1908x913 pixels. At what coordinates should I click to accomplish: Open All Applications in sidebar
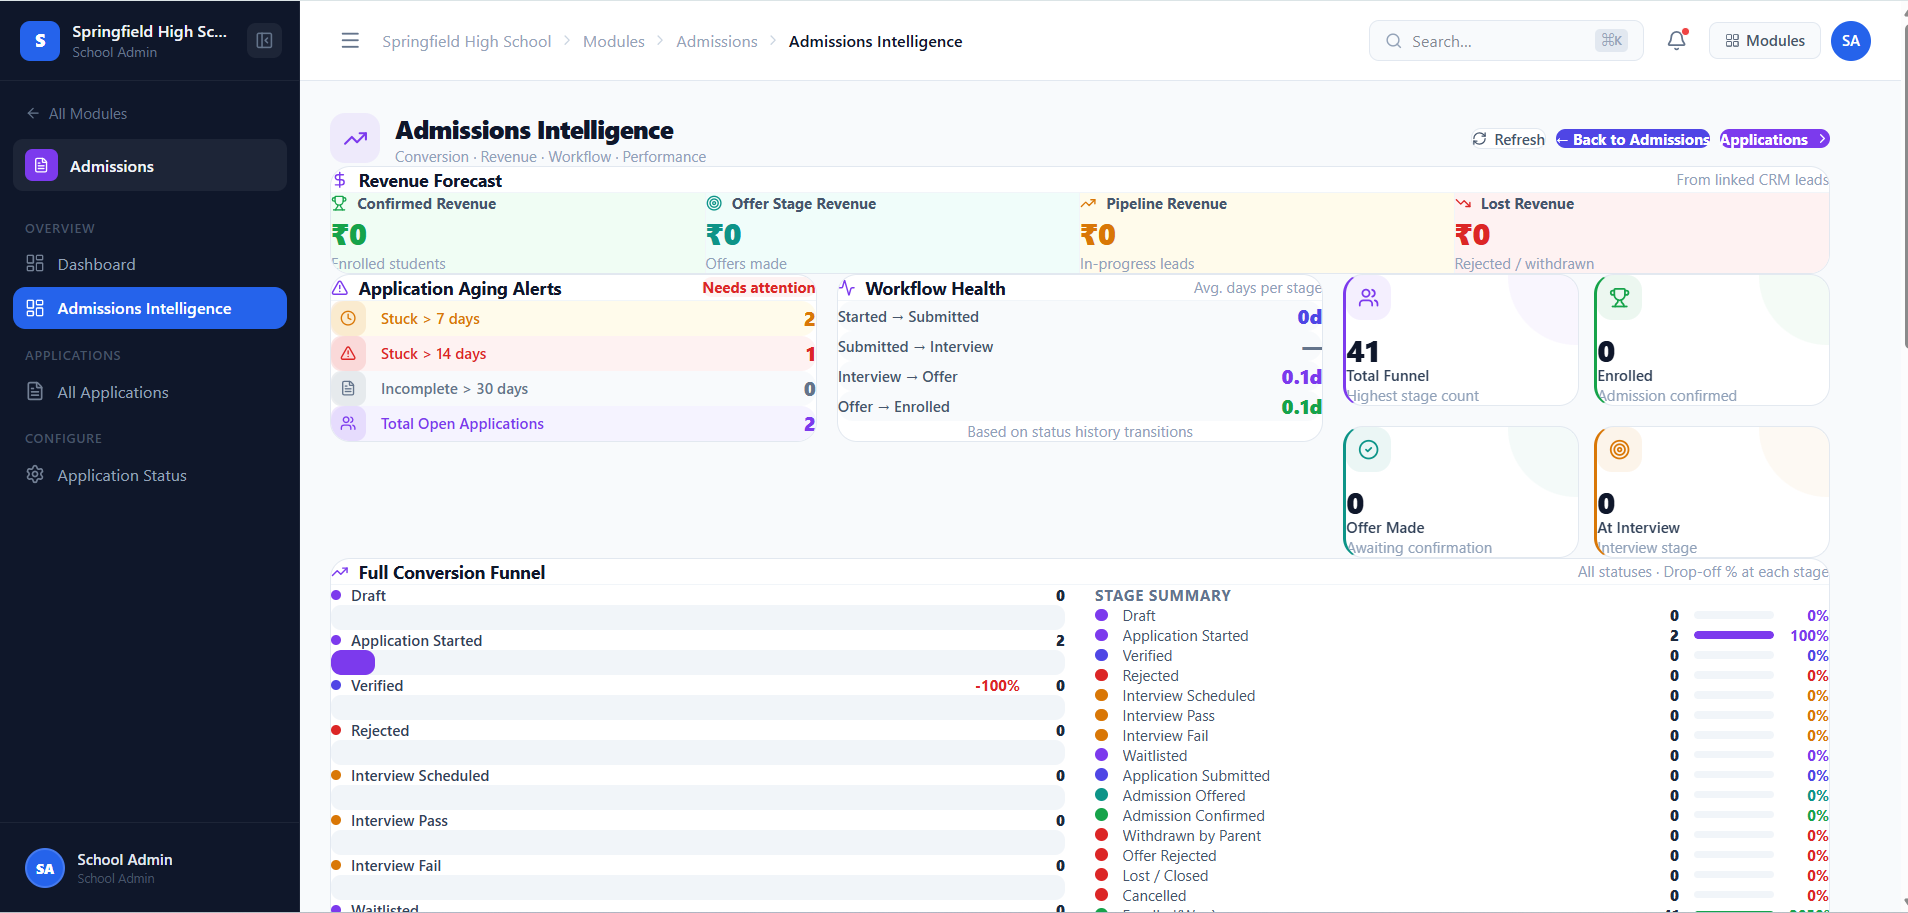pyautogui.click(x=150, y=392)
